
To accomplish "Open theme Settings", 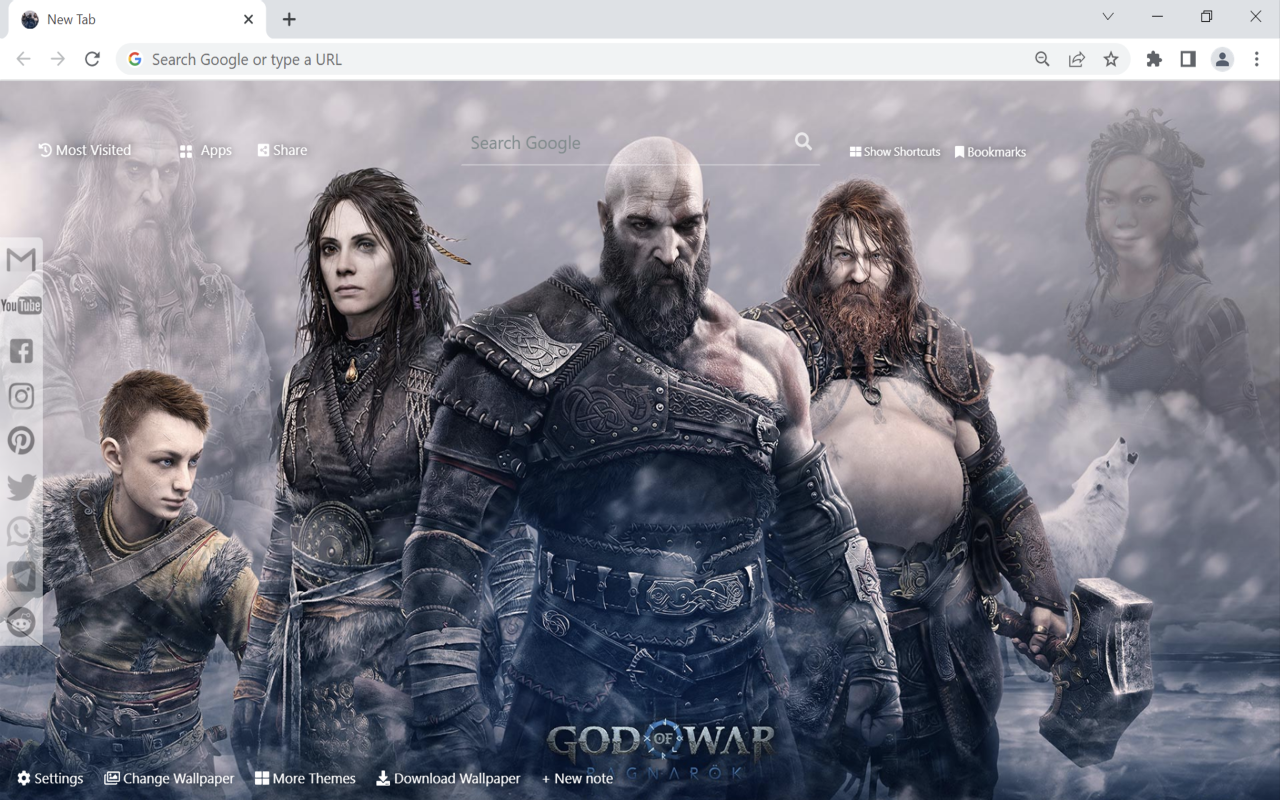I will 50,778.
